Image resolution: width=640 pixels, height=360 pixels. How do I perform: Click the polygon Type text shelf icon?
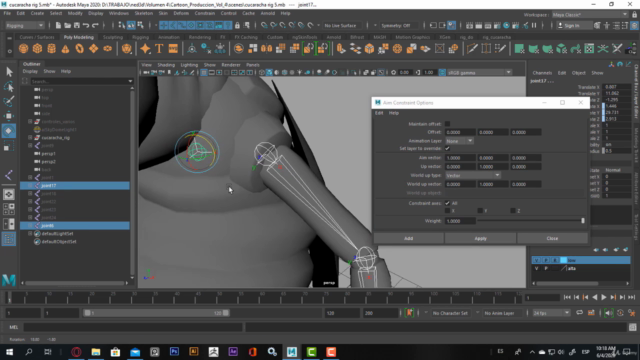[159, 49]
